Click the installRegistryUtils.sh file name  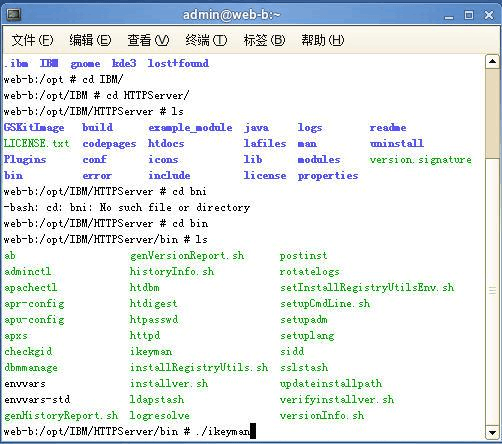click(199, 368)
